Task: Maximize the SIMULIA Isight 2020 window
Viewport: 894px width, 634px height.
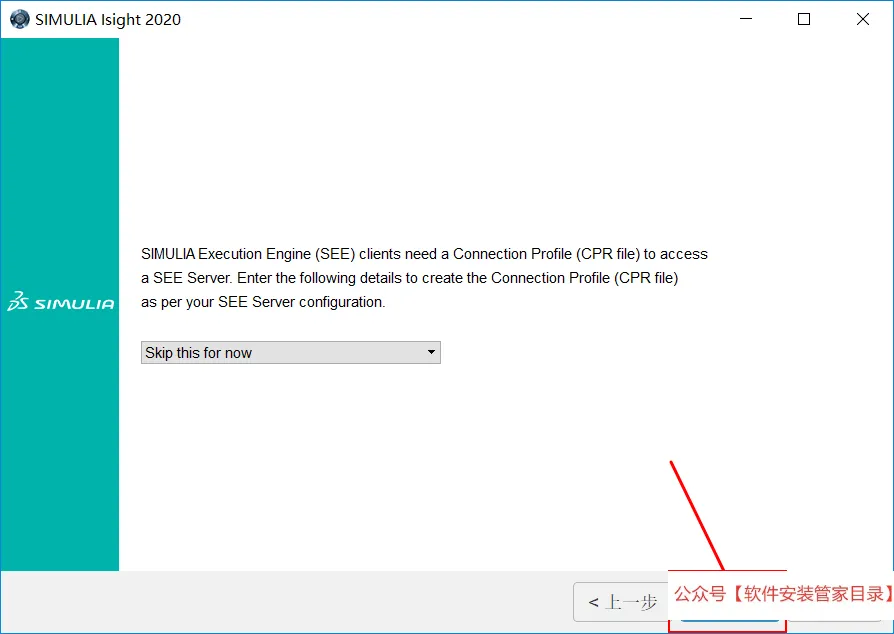Action: coord(804,19)
